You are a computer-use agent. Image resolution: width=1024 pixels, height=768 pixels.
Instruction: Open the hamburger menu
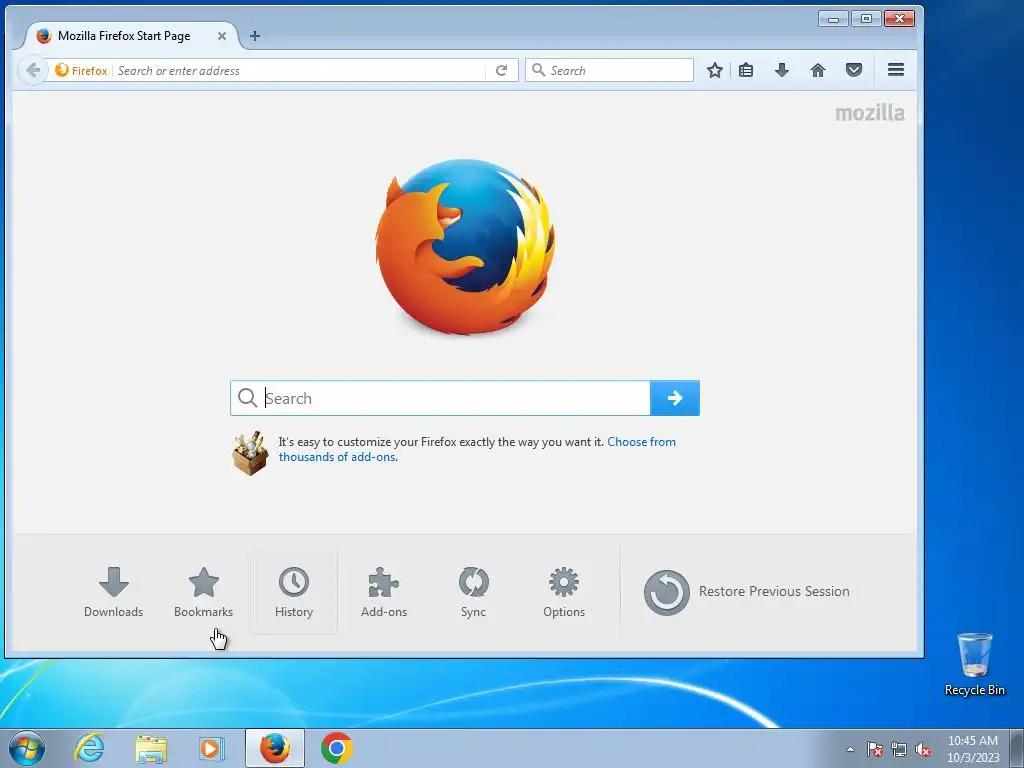(896, 69)
